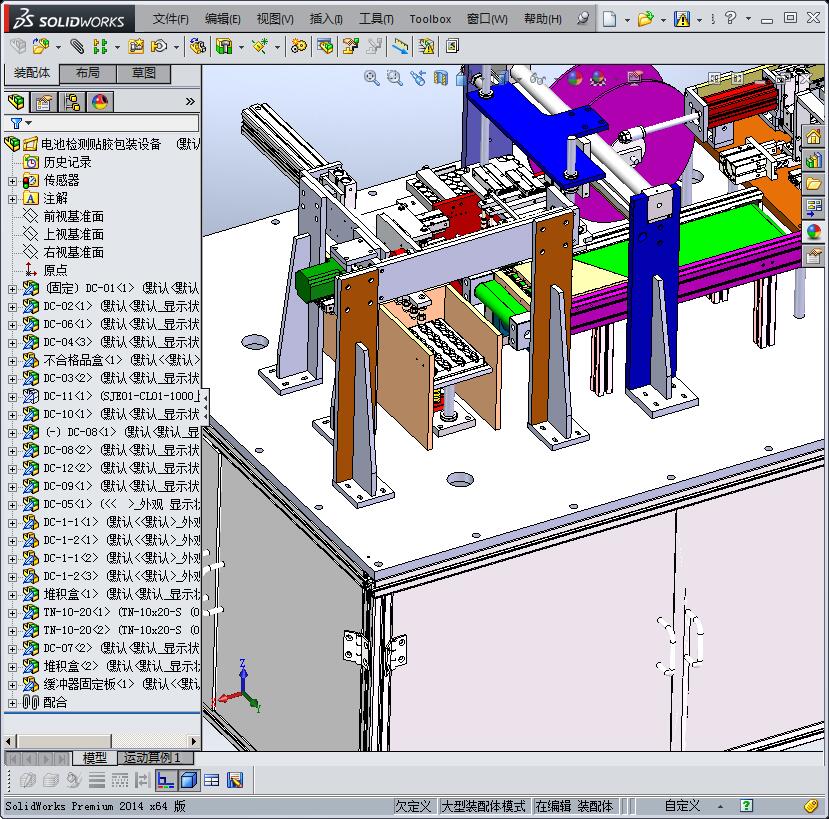Expand the DC-11<1> component node
This screenshot has height=819, width=829.
click(12, 397)
